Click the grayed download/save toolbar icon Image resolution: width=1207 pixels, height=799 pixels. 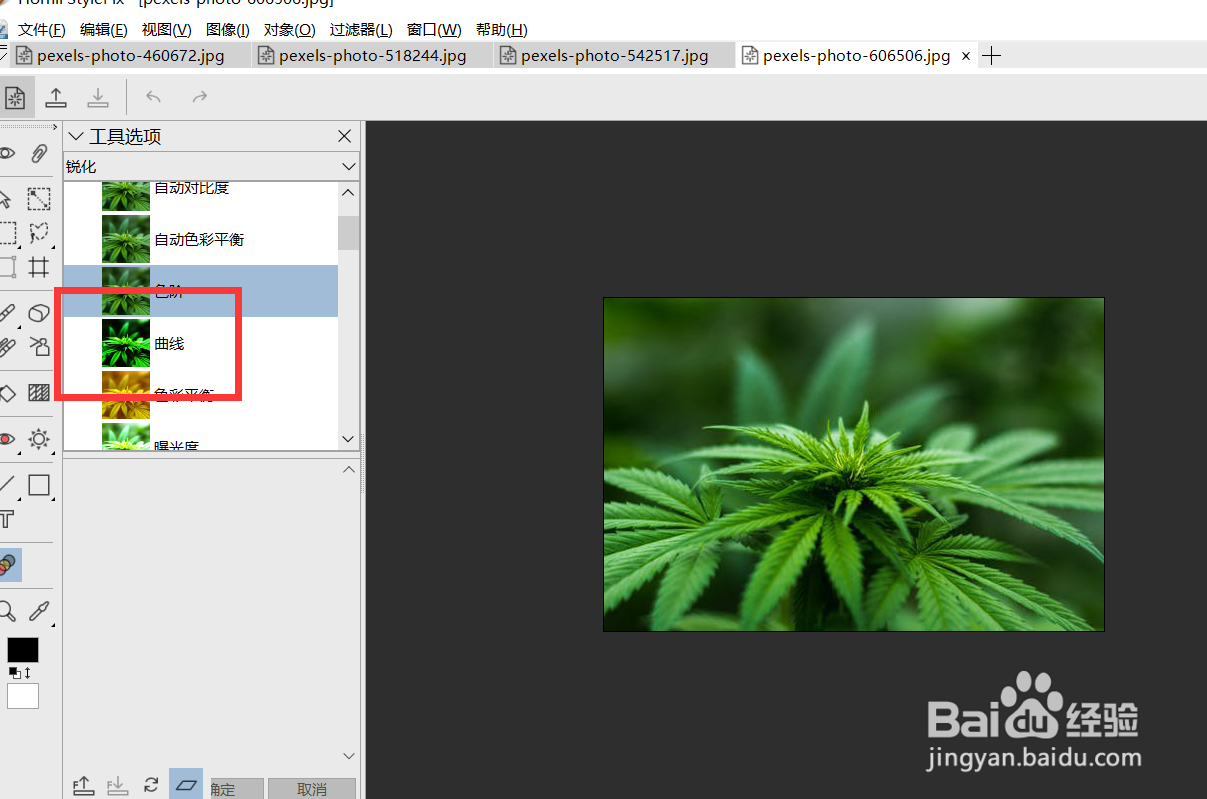pyautogui.click(x=98, y=97)
